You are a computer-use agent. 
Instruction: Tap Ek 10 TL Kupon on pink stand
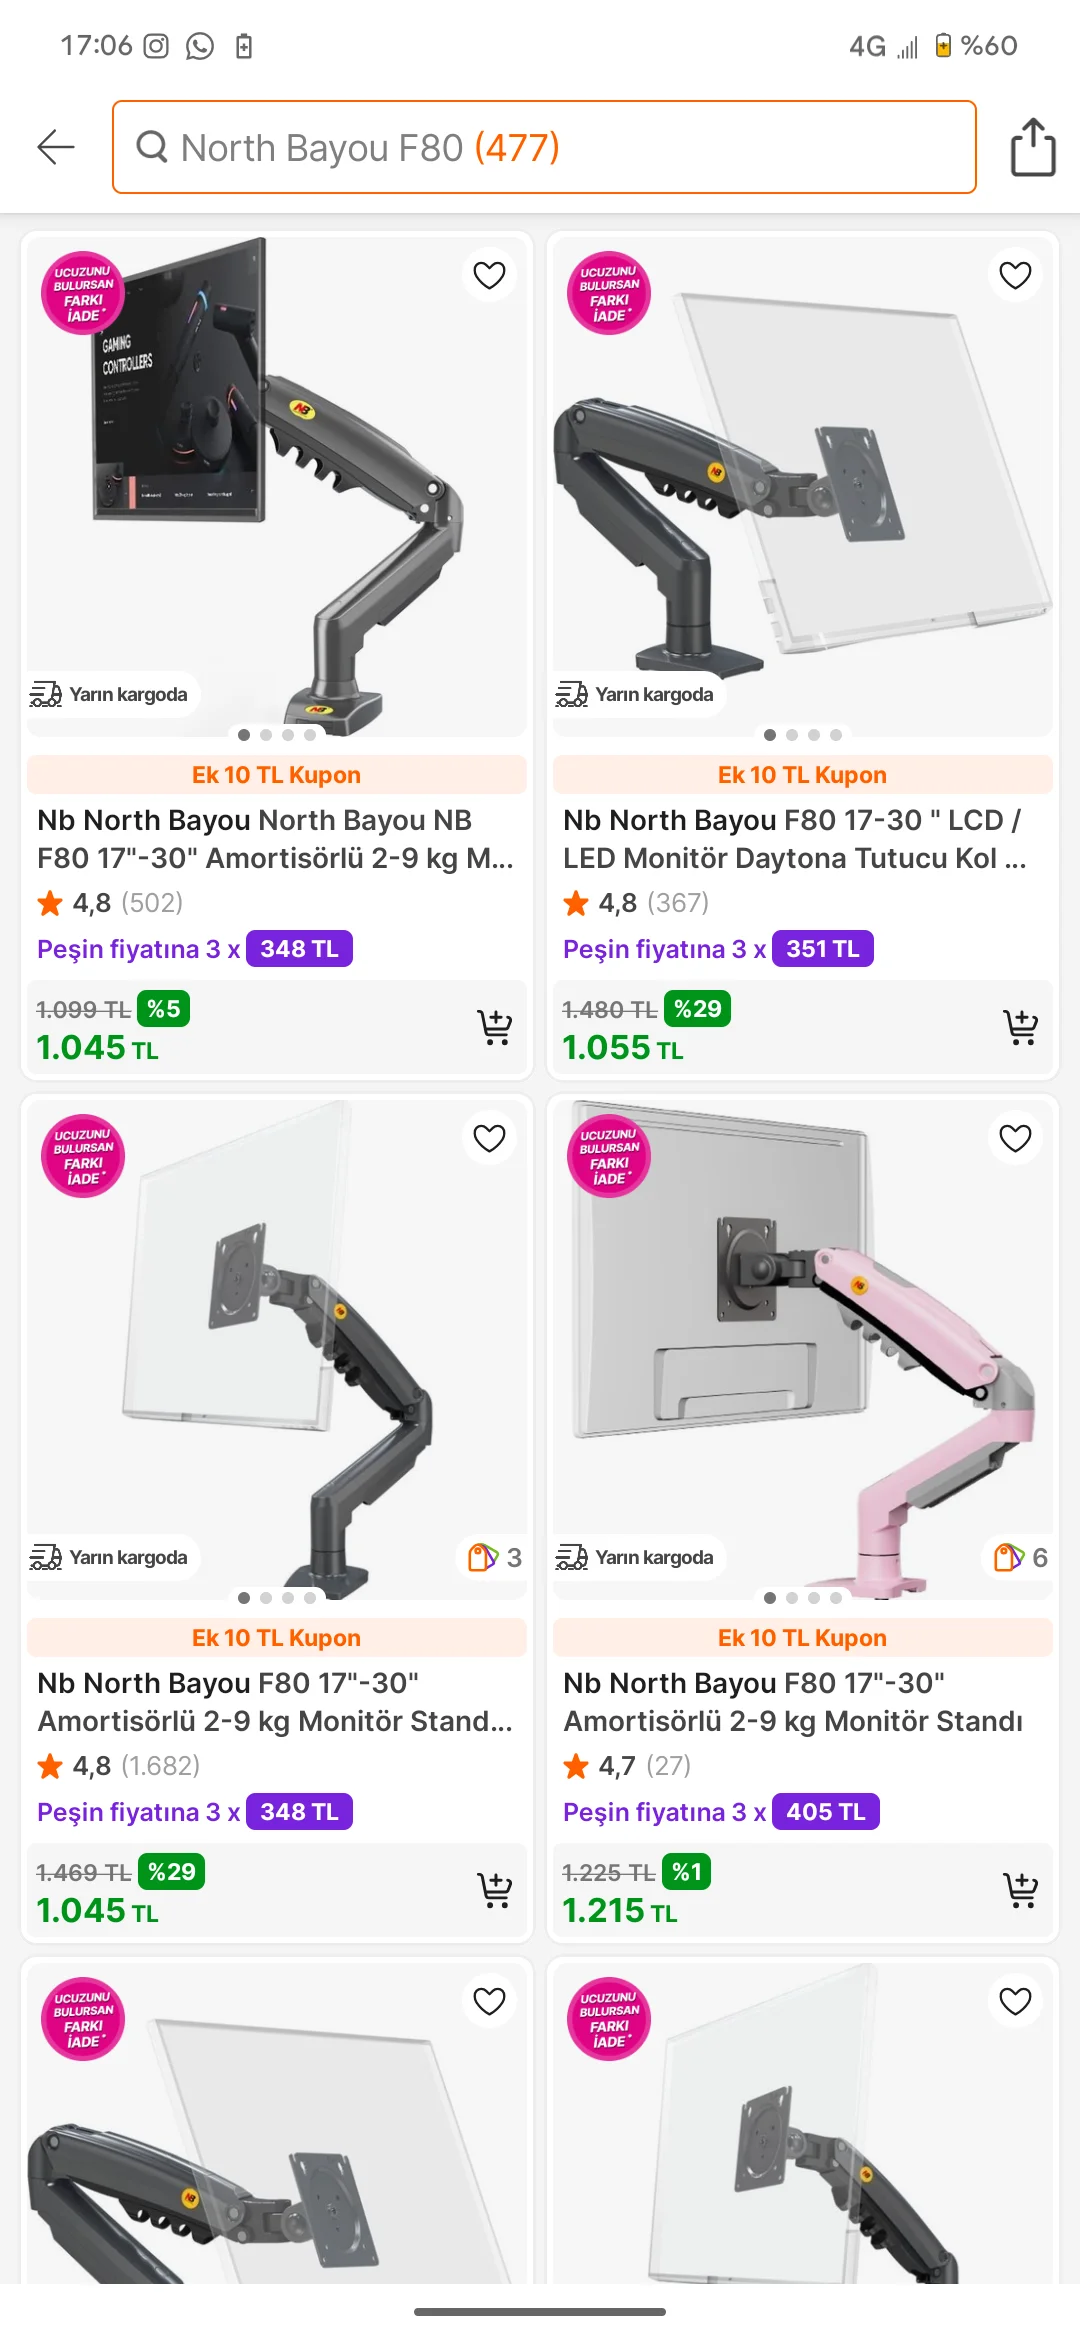(x=802, y=1638)
